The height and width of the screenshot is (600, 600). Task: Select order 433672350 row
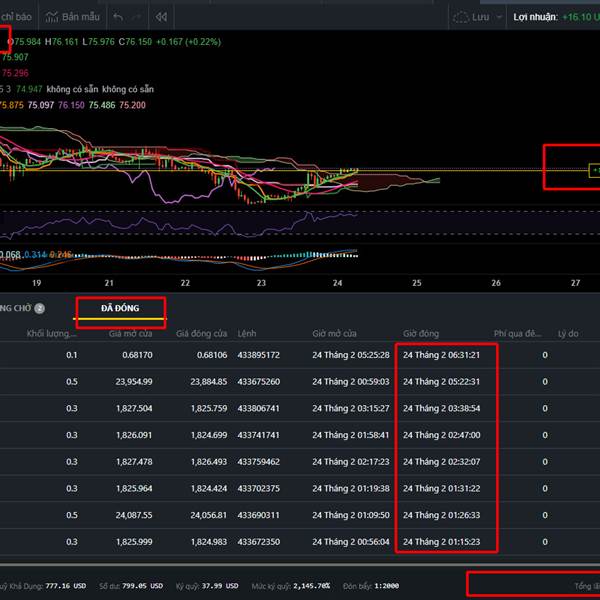tap(300, 542)
